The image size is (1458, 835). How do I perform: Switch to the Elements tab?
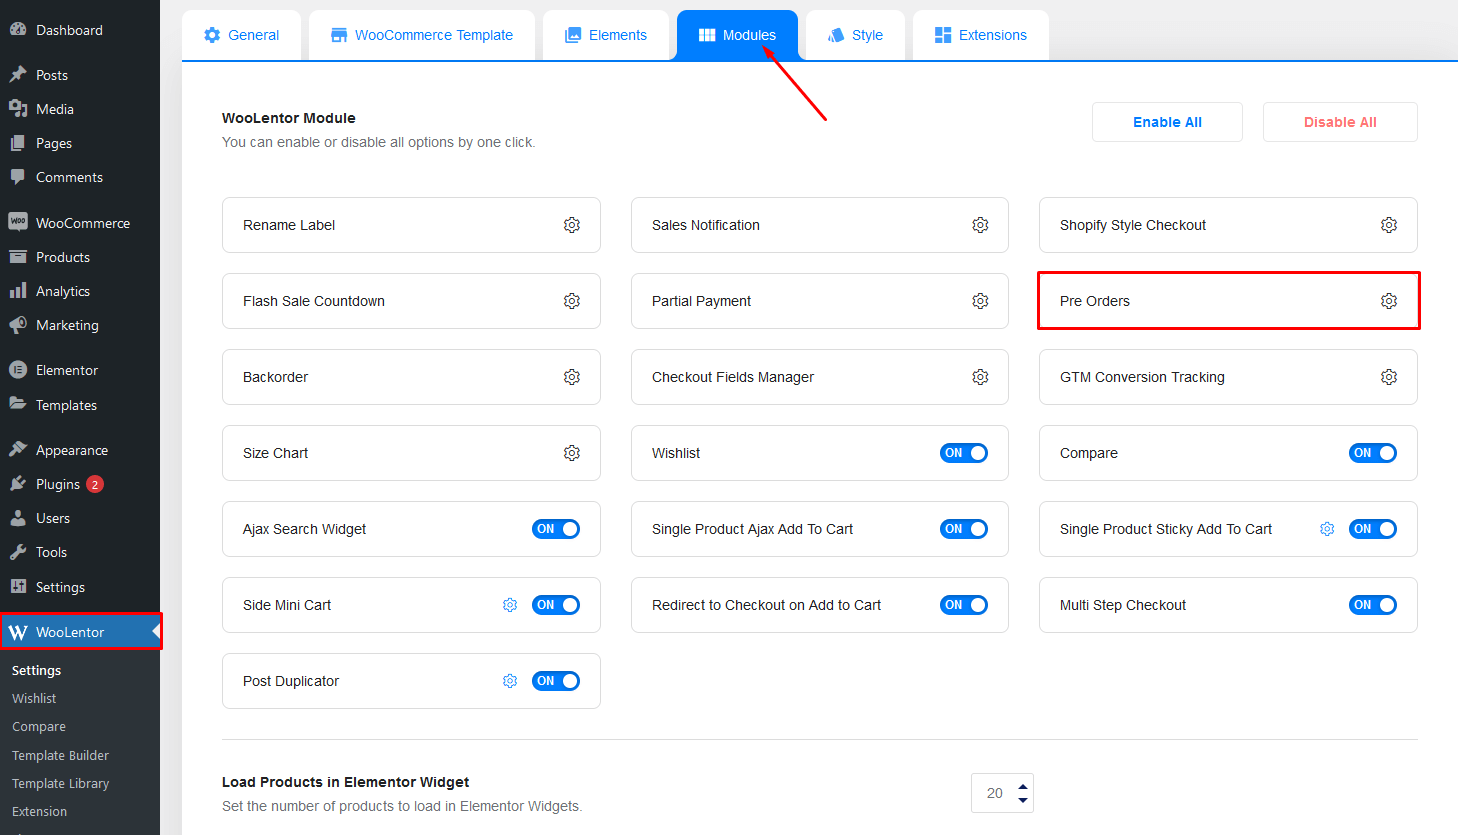[606, 35]
